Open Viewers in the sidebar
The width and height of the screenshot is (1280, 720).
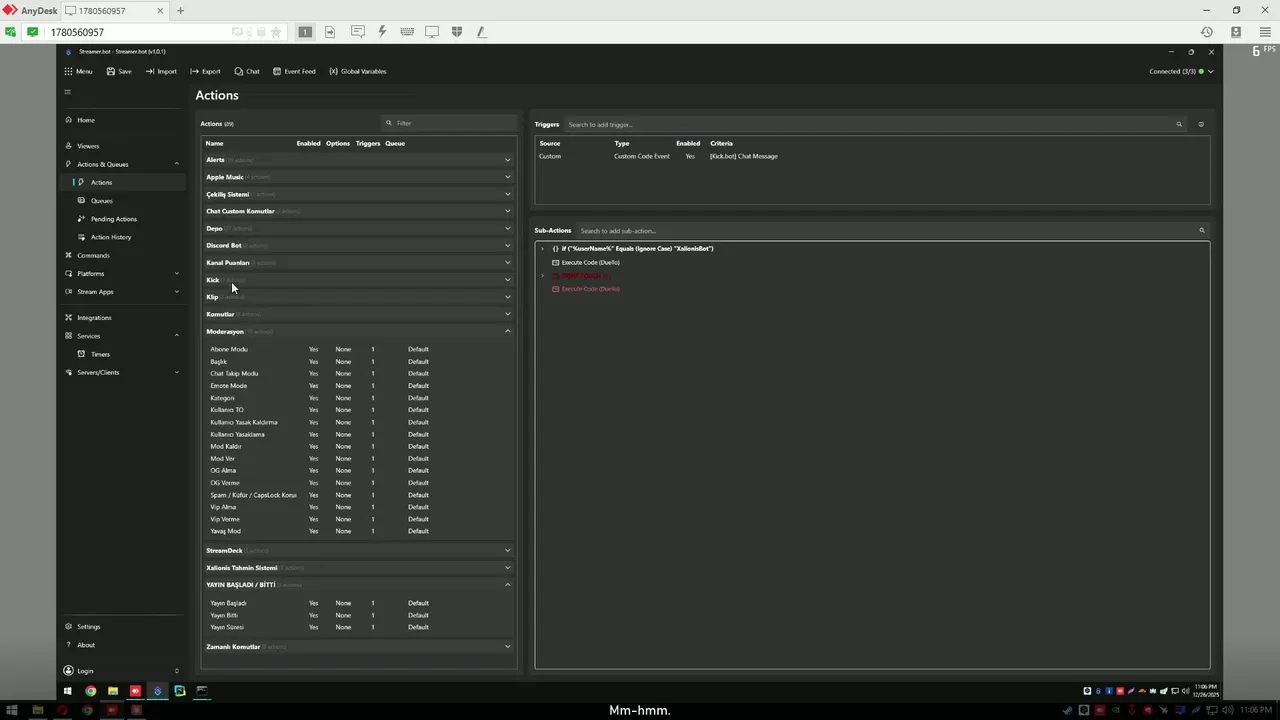coord(88,146)
